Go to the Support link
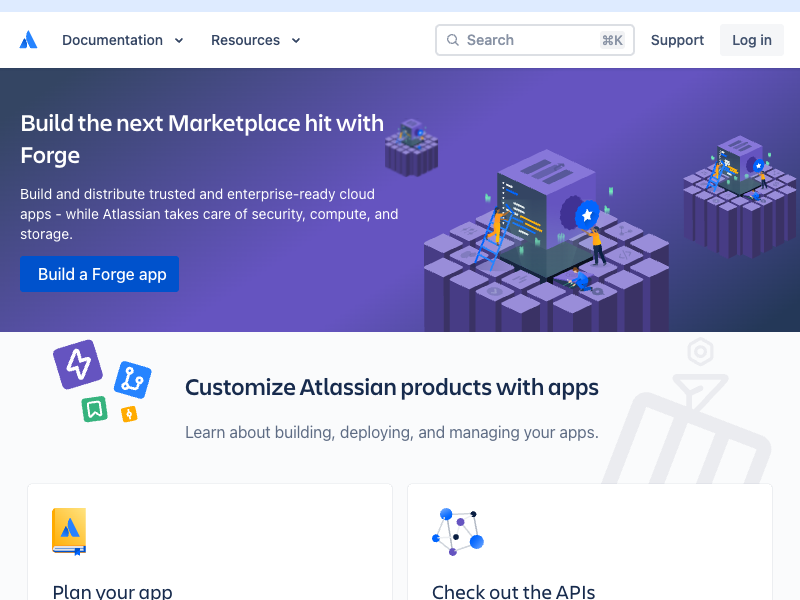The width and height of the screenshot is (800, 600). [677, 40]
